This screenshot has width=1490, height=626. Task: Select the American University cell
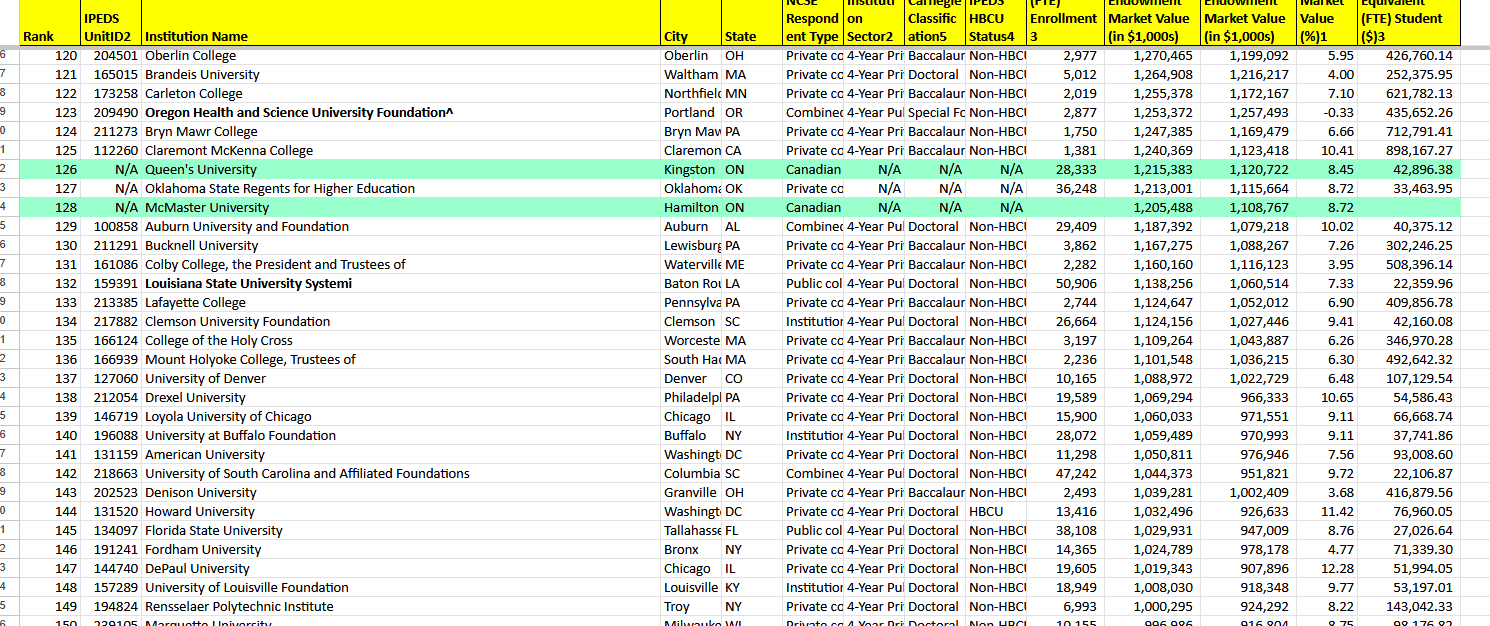401,455
